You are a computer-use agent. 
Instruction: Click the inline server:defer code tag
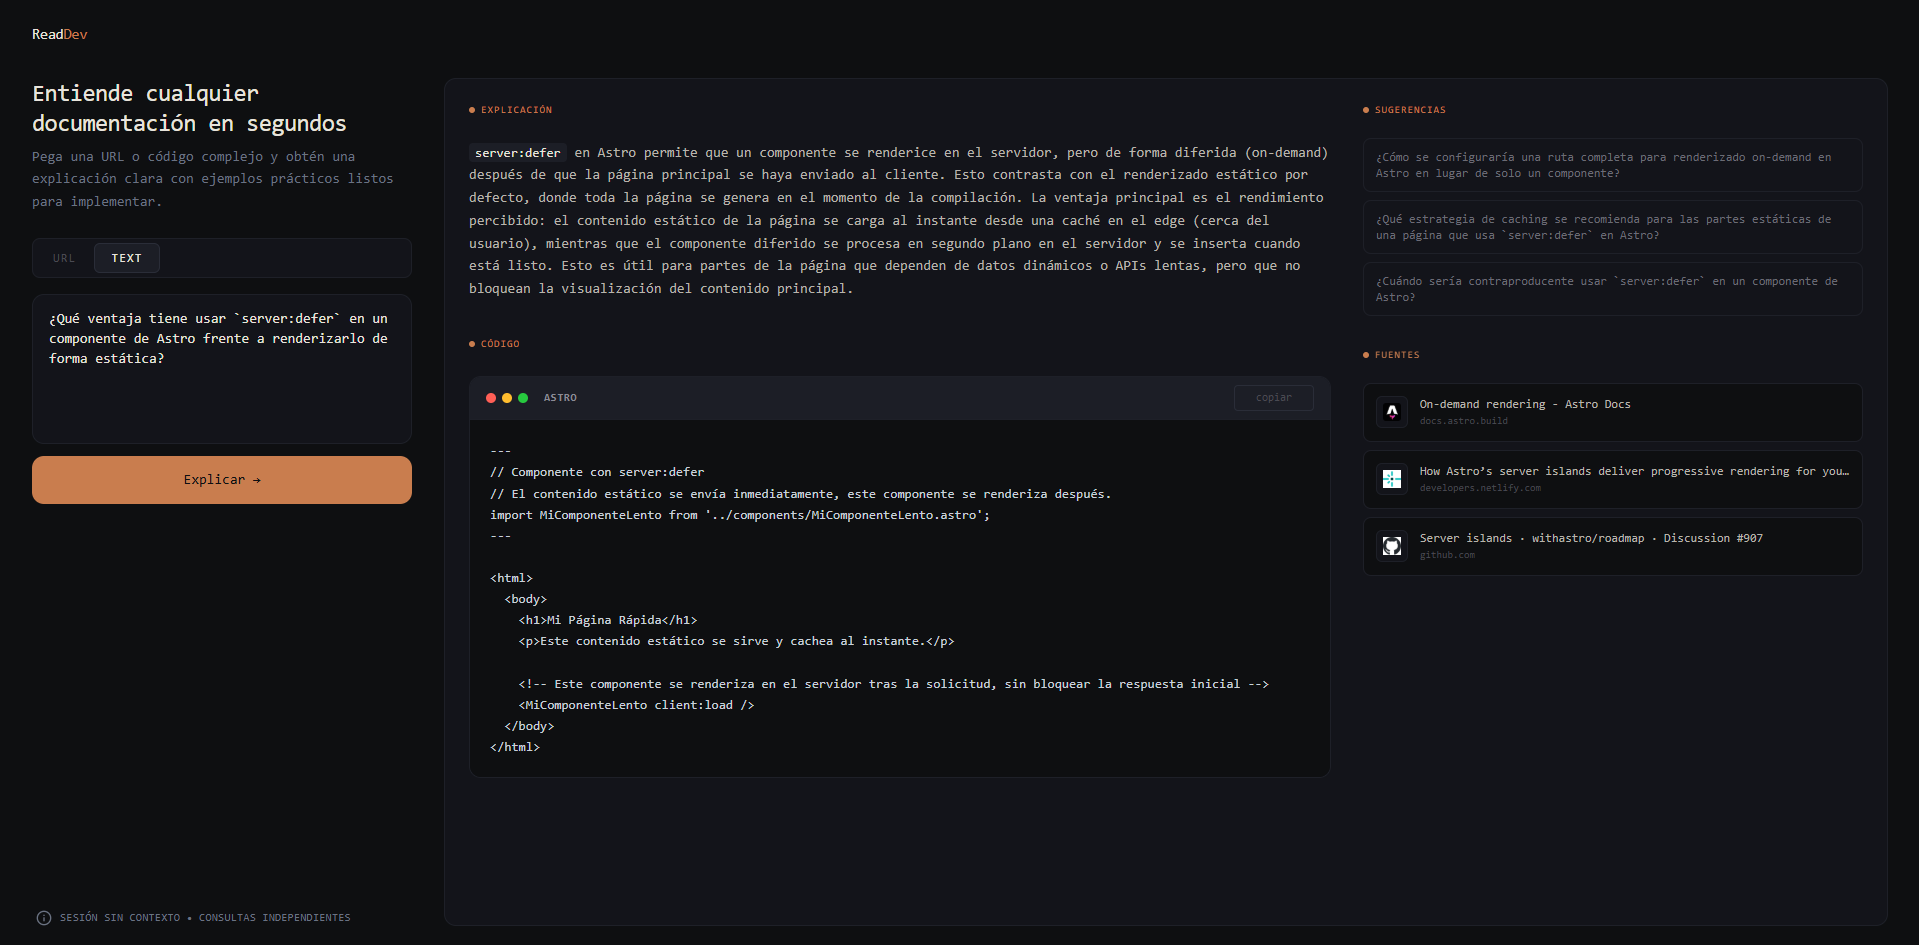coord(518,153)
